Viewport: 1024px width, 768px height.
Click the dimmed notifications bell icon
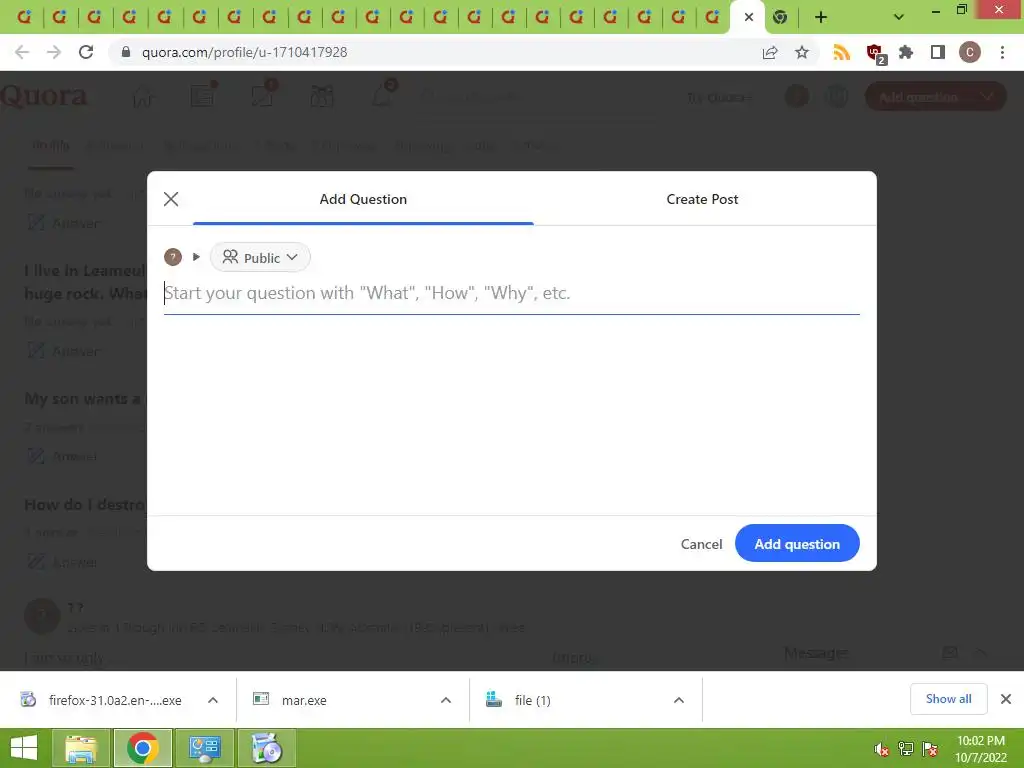[x=383, y=95]
